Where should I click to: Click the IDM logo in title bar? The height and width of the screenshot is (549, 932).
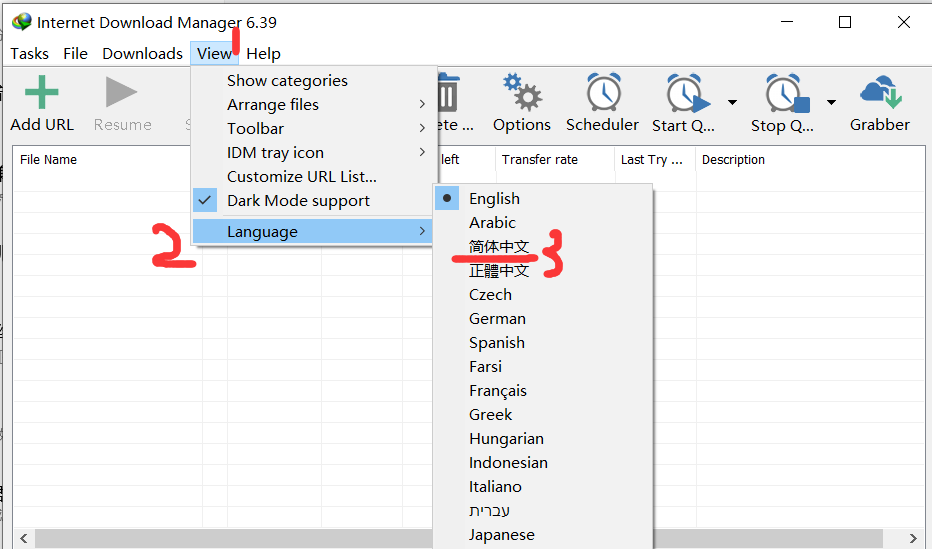(x=21, y=22)
